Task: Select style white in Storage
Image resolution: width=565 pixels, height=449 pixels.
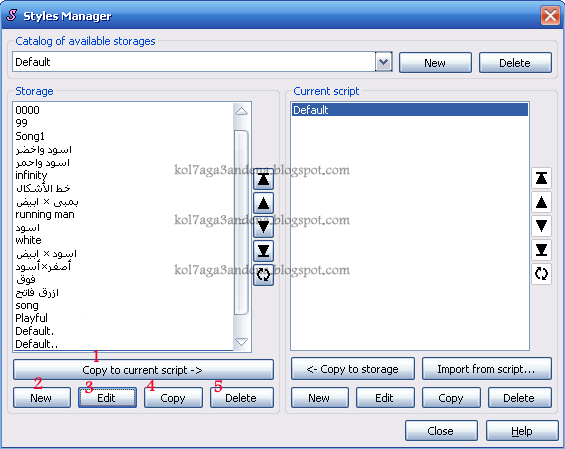Action: 123,240
